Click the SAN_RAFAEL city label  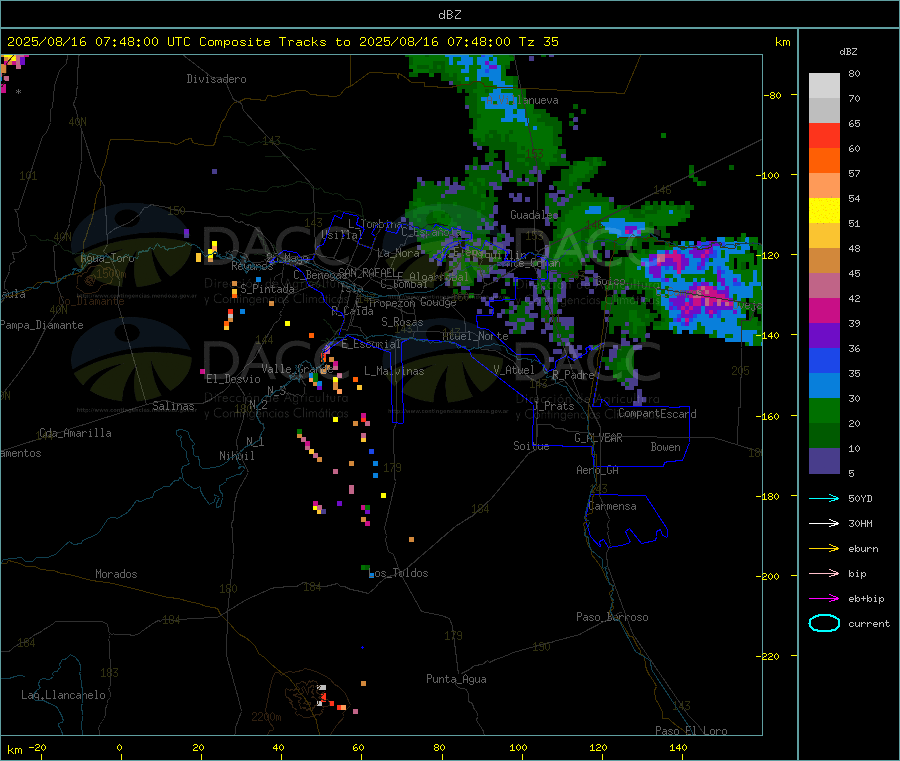point(367,273)
